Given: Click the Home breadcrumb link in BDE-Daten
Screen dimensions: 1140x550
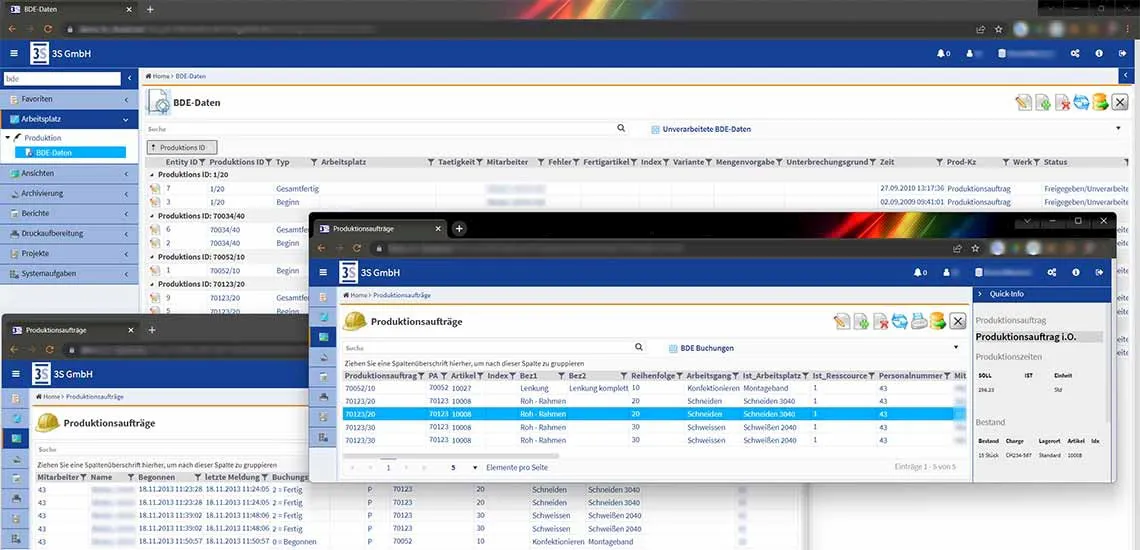Looking at the screenshot, I should click(x=158, y=76).
